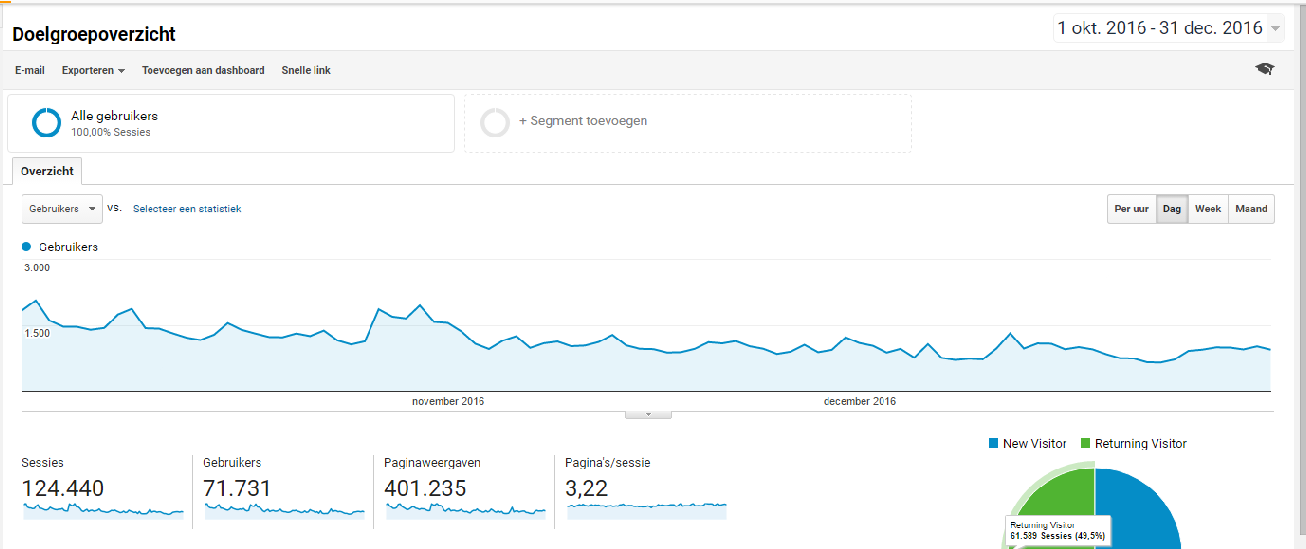Viewport: 1306px width, 549px height.
Task: Click + Segment toevoegen box
Action: point(687,123)
